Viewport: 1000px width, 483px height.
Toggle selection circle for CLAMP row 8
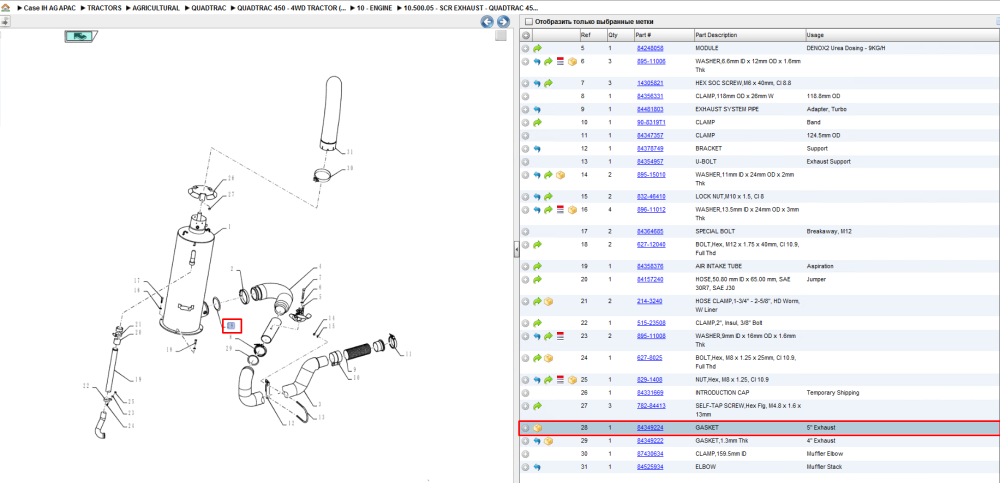tap(526, 96)
